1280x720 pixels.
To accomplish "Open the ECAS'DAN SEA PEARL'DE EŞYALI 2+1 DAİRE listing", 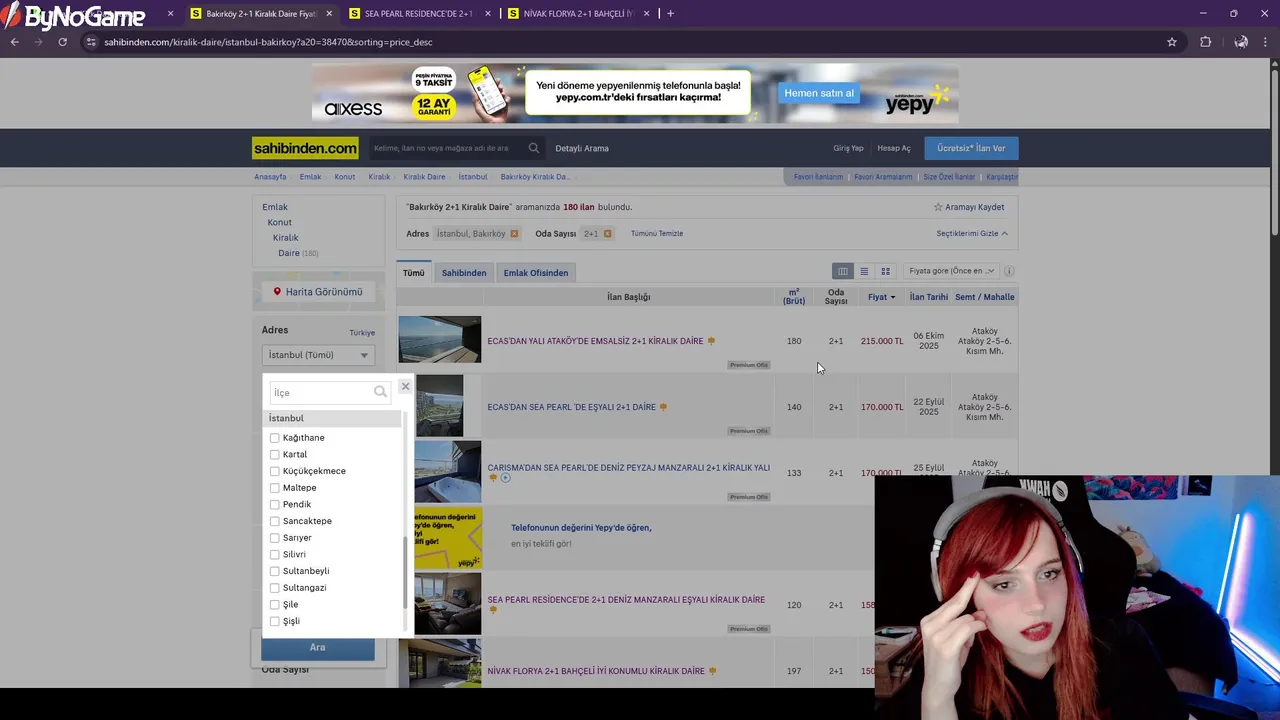I will coord(571,407).
